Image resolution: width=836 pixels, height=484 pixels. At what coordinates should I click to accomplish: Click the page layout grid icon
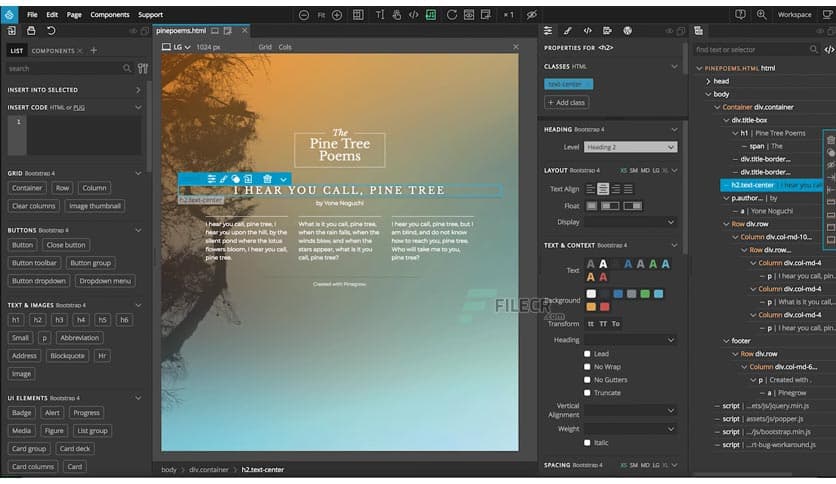pos(358,15)
